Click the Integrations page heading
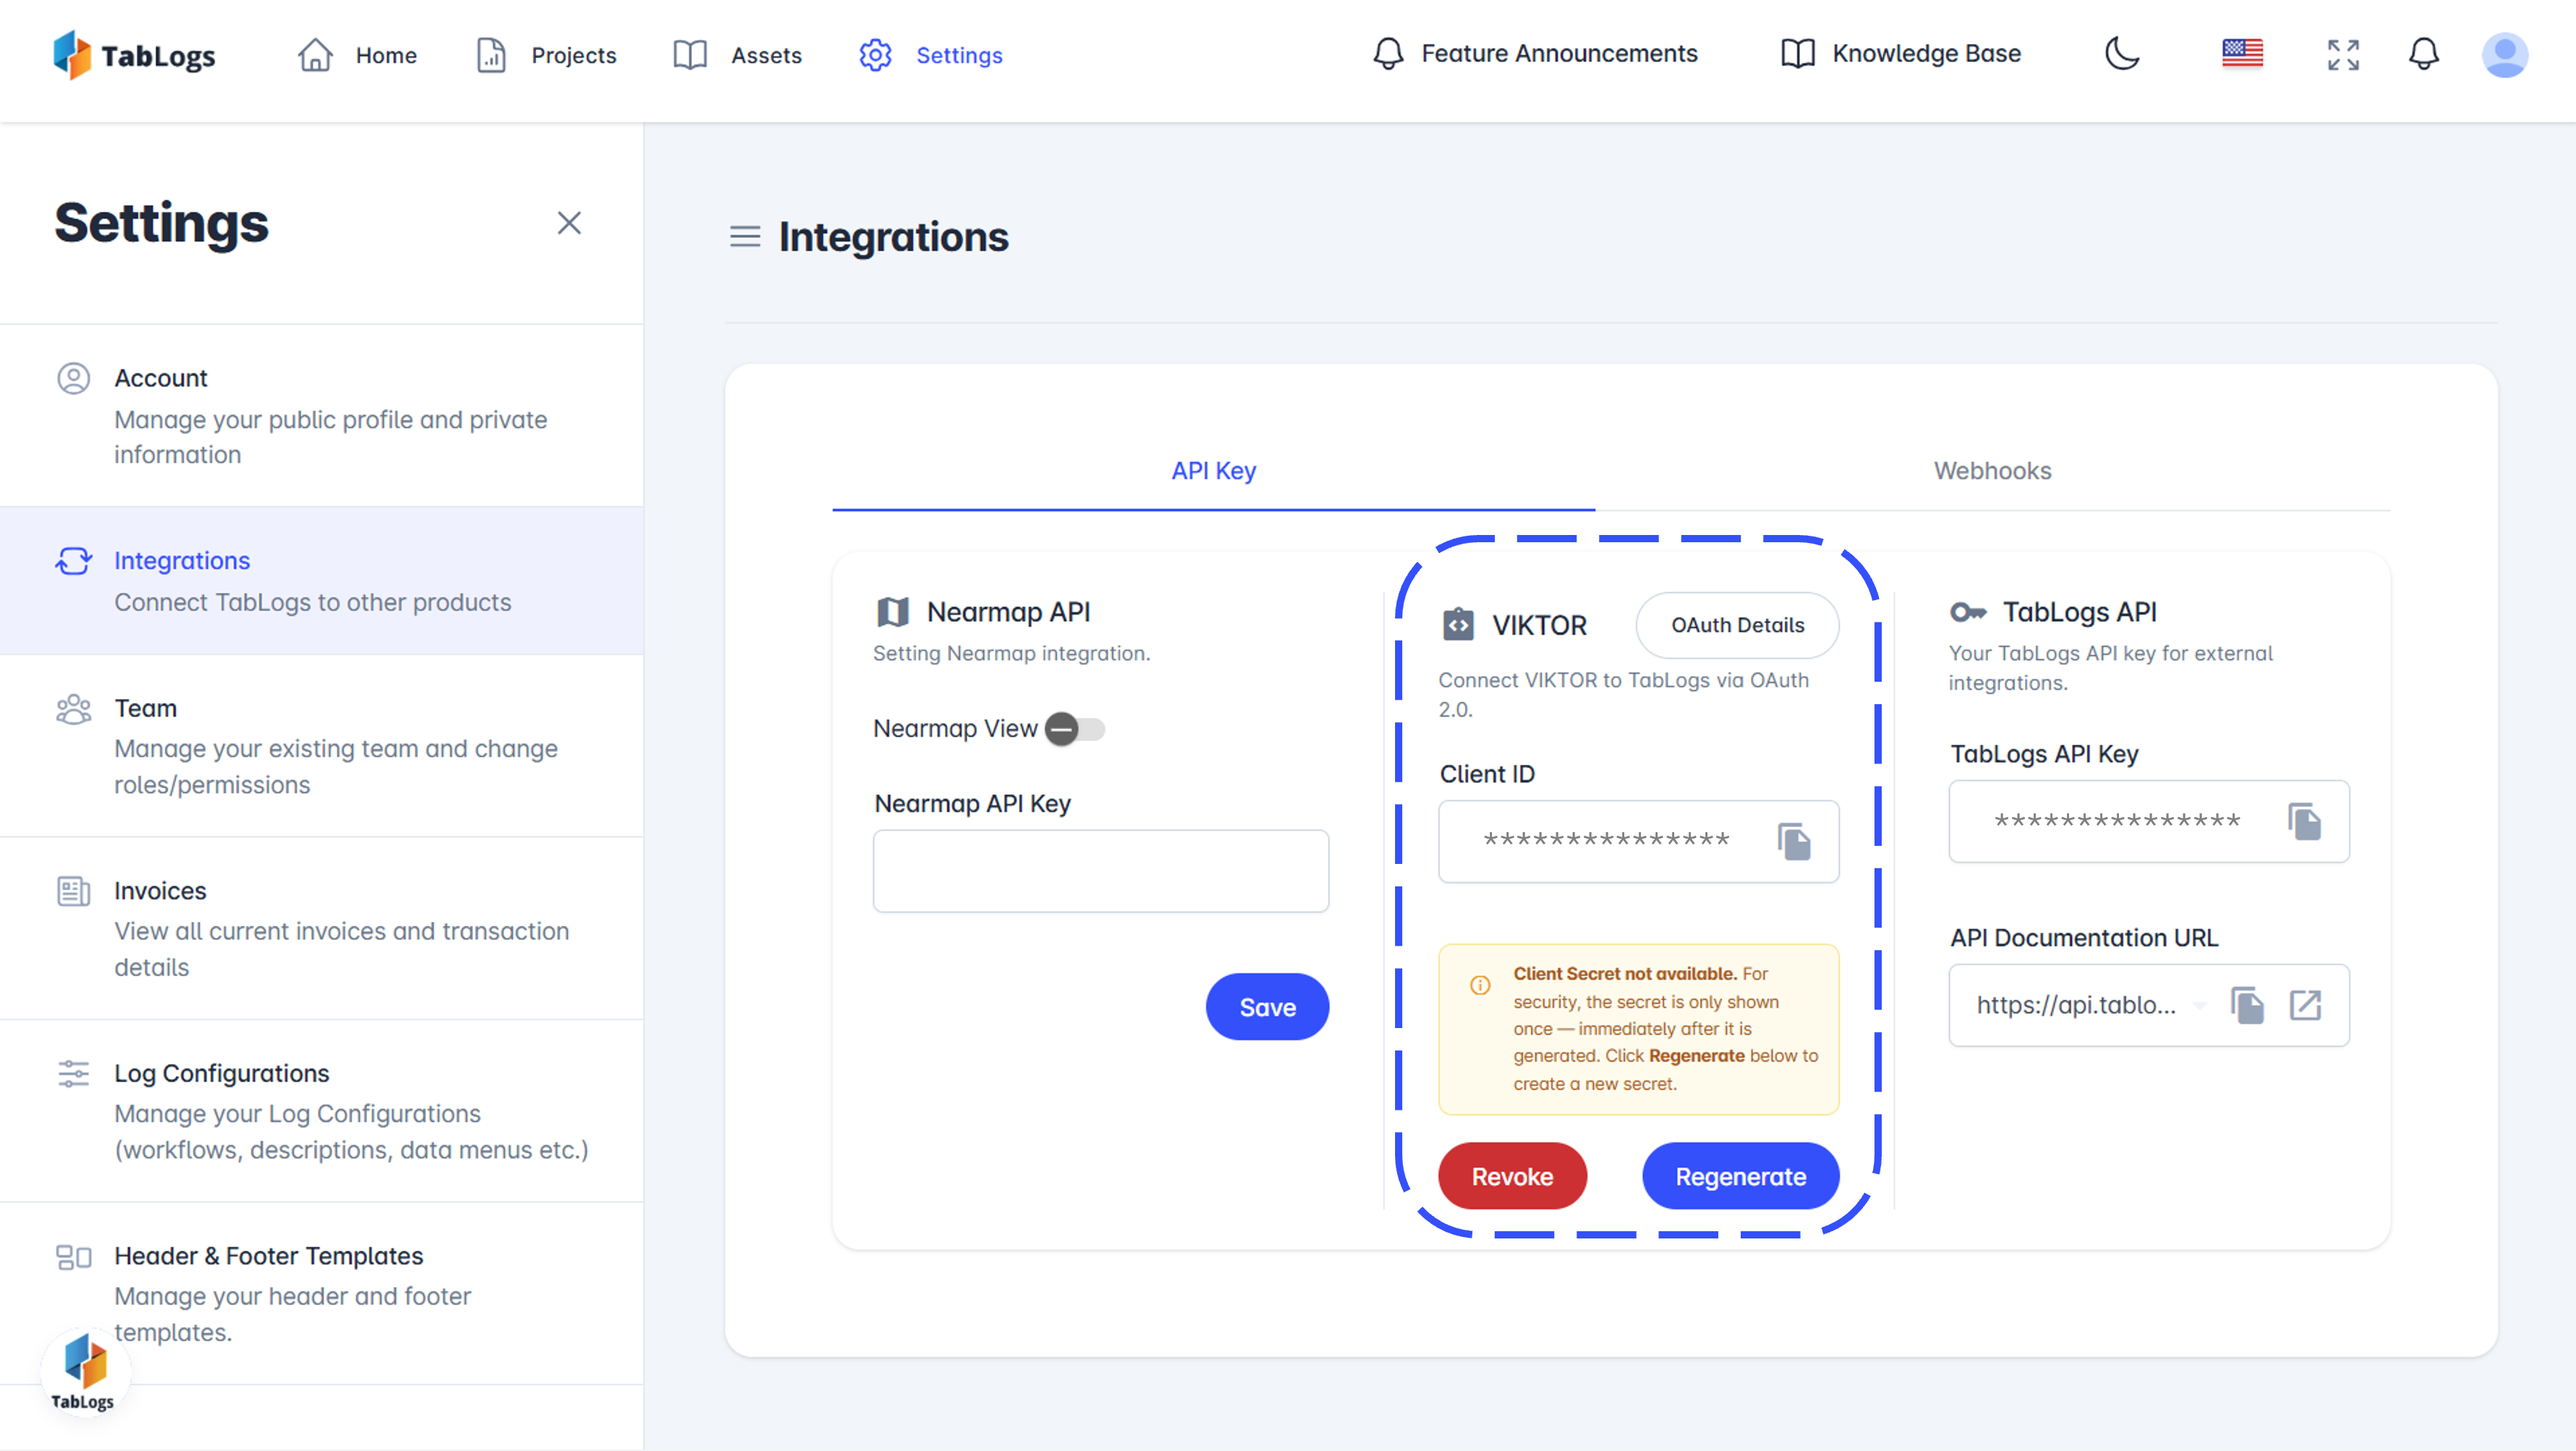 pyautogui.click(x=893, y=237)
